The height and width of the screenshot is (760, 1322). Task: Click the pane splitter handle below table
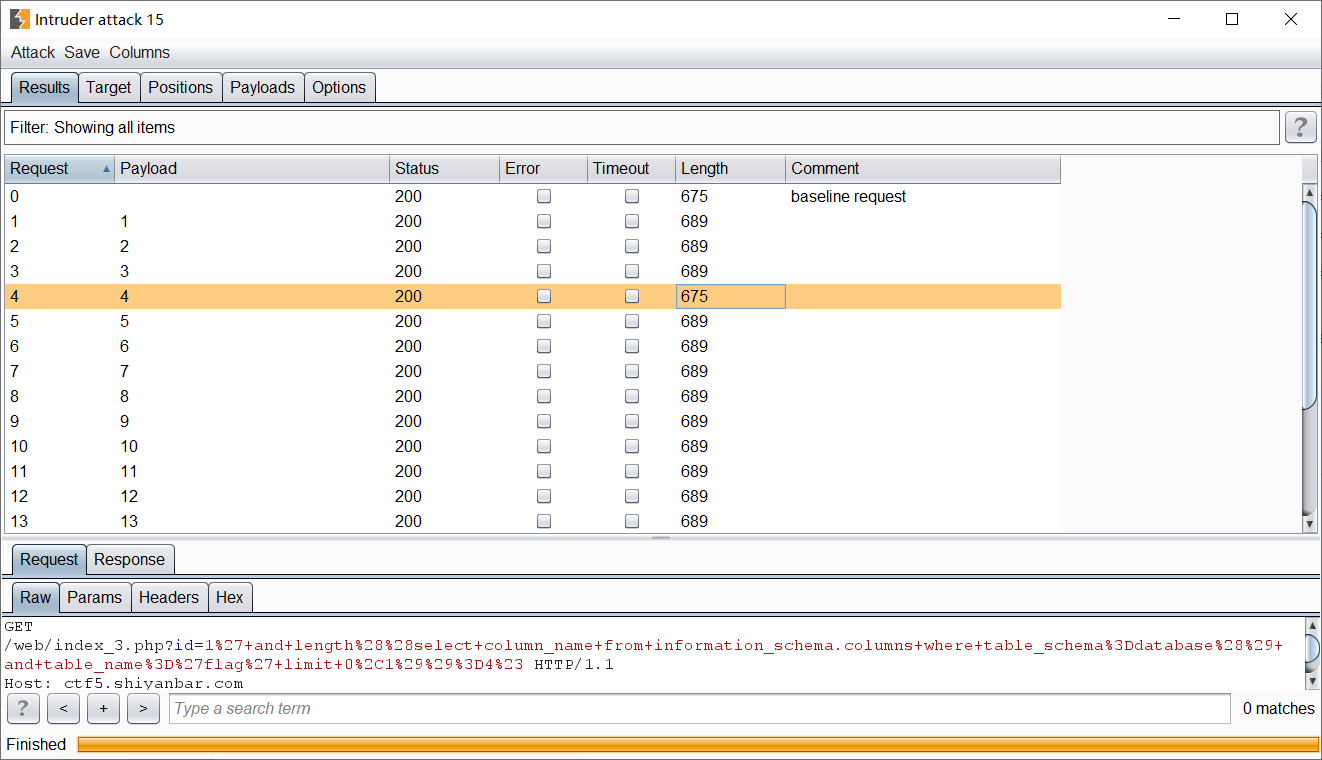click(x=661, y=538)
